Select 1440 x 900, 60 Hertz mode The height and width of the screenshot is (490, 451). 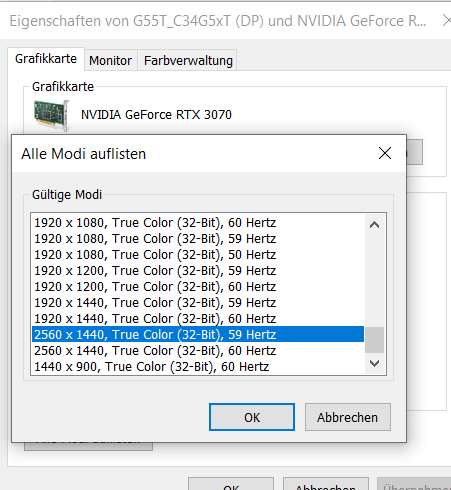pos(198,367)
